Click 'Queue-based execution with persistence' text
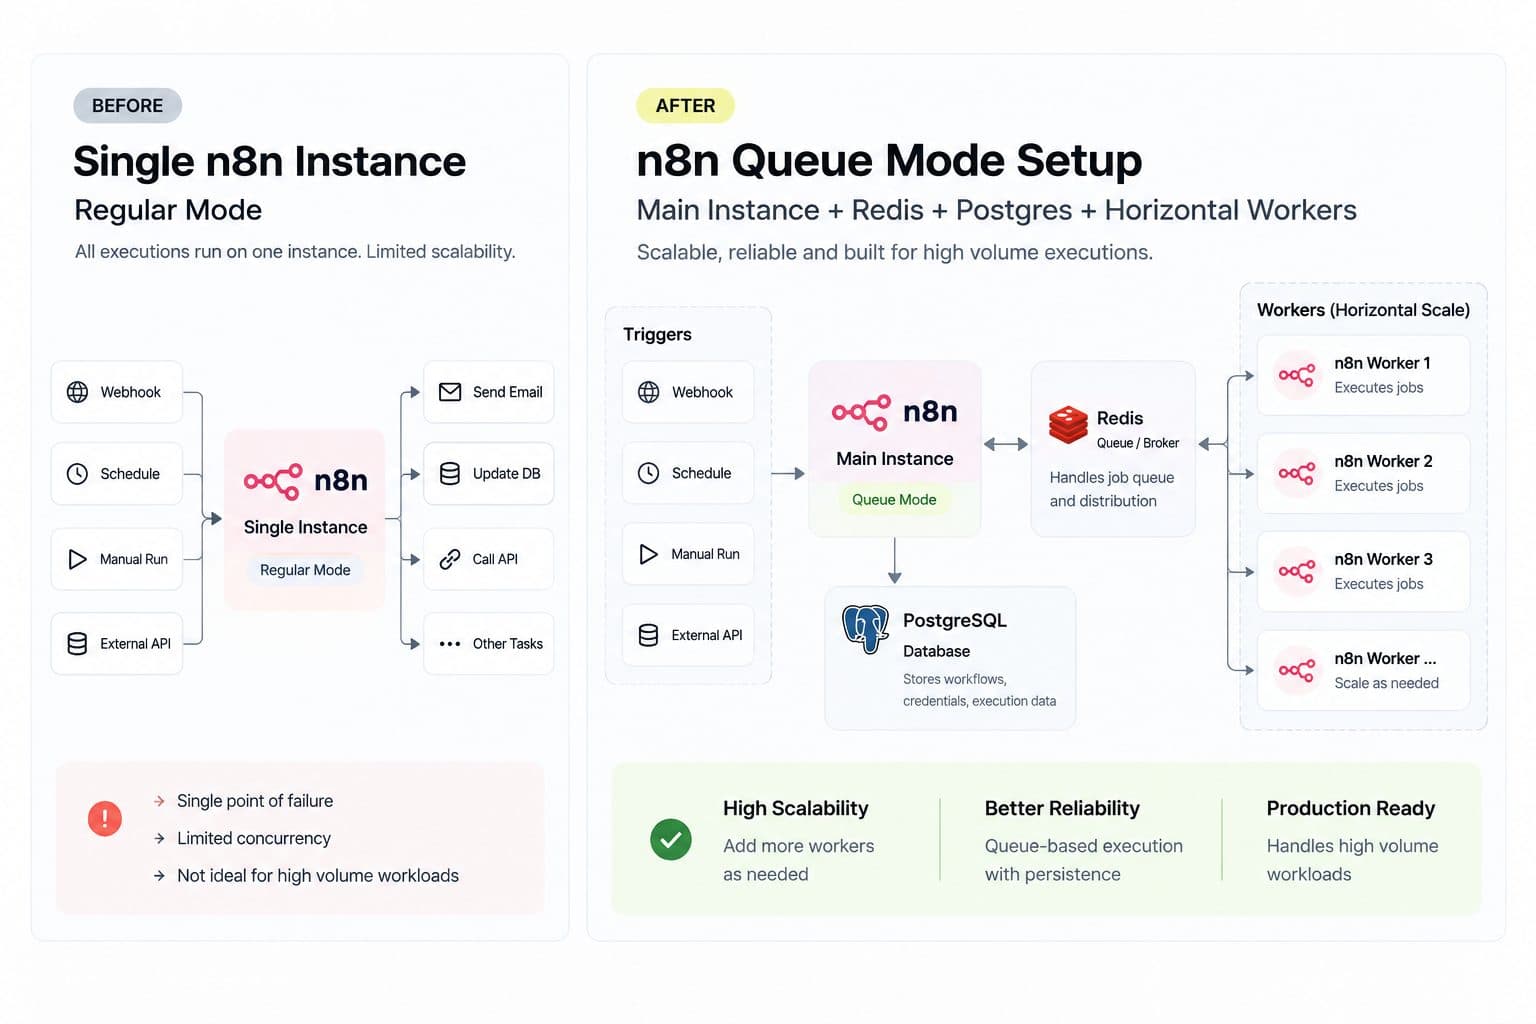This screenshot has width=1536, height=1024. [1084, 860]
